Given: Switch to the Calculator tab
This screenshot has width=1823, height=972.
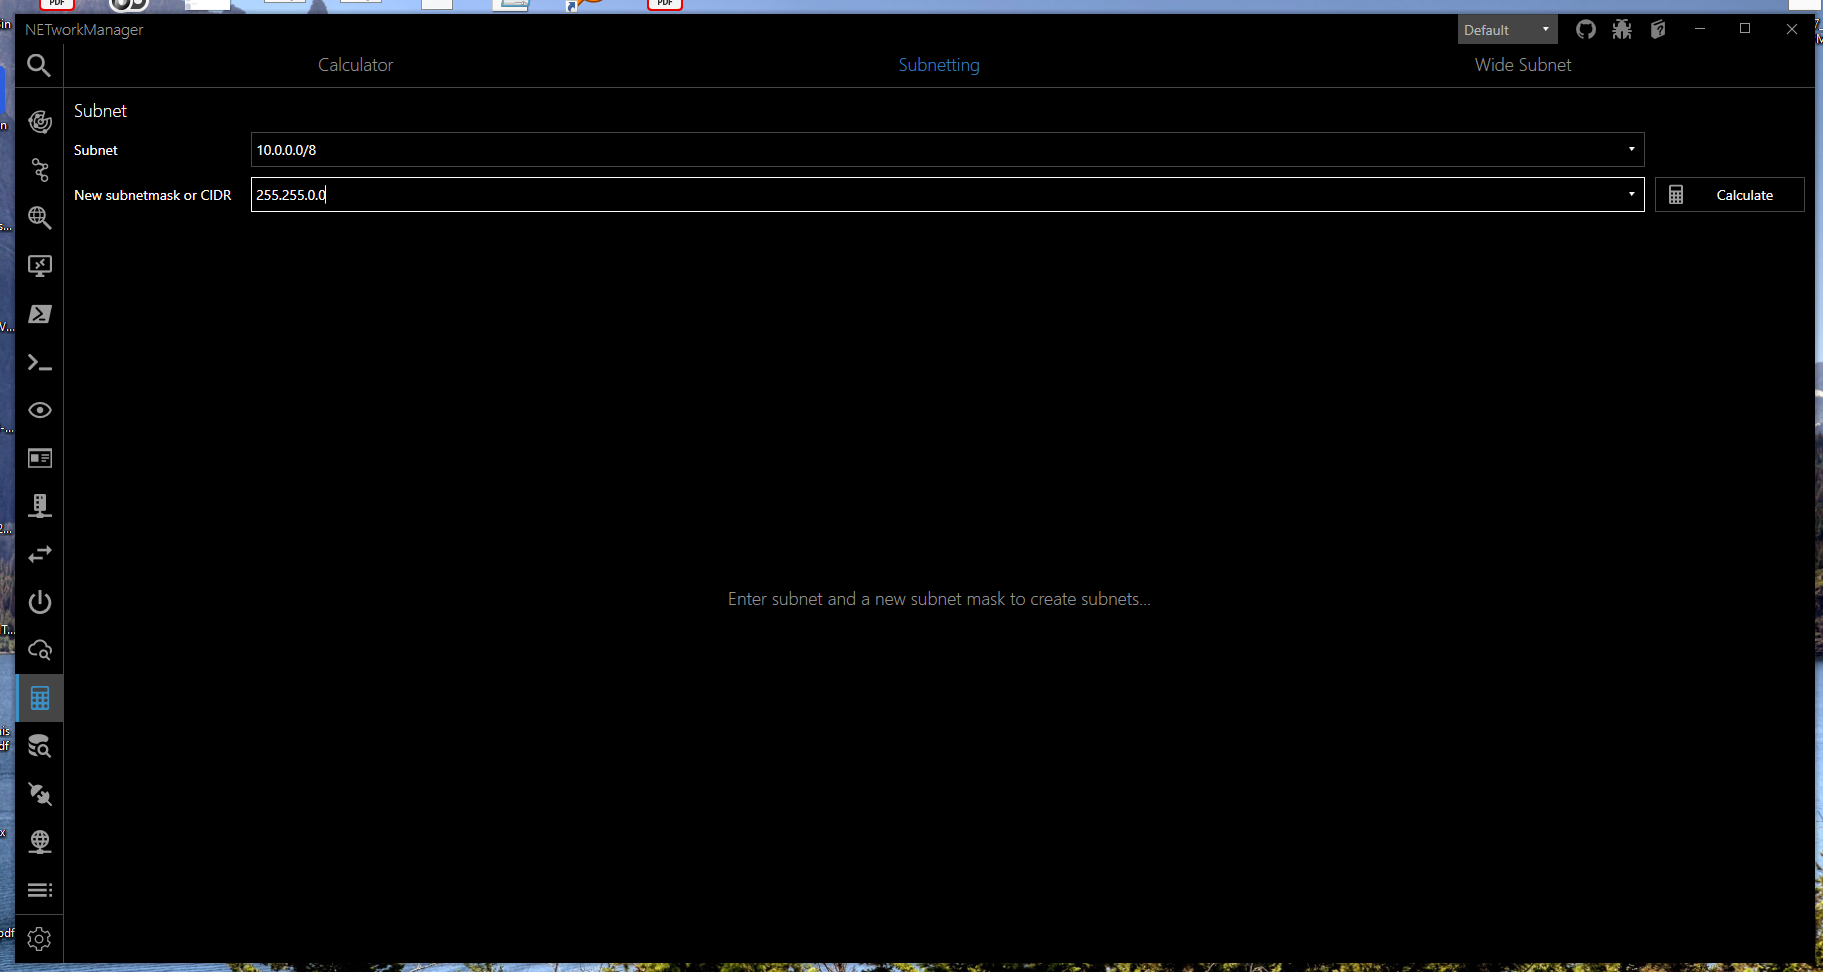Looking at the screenshot, I should pos(355,64).
